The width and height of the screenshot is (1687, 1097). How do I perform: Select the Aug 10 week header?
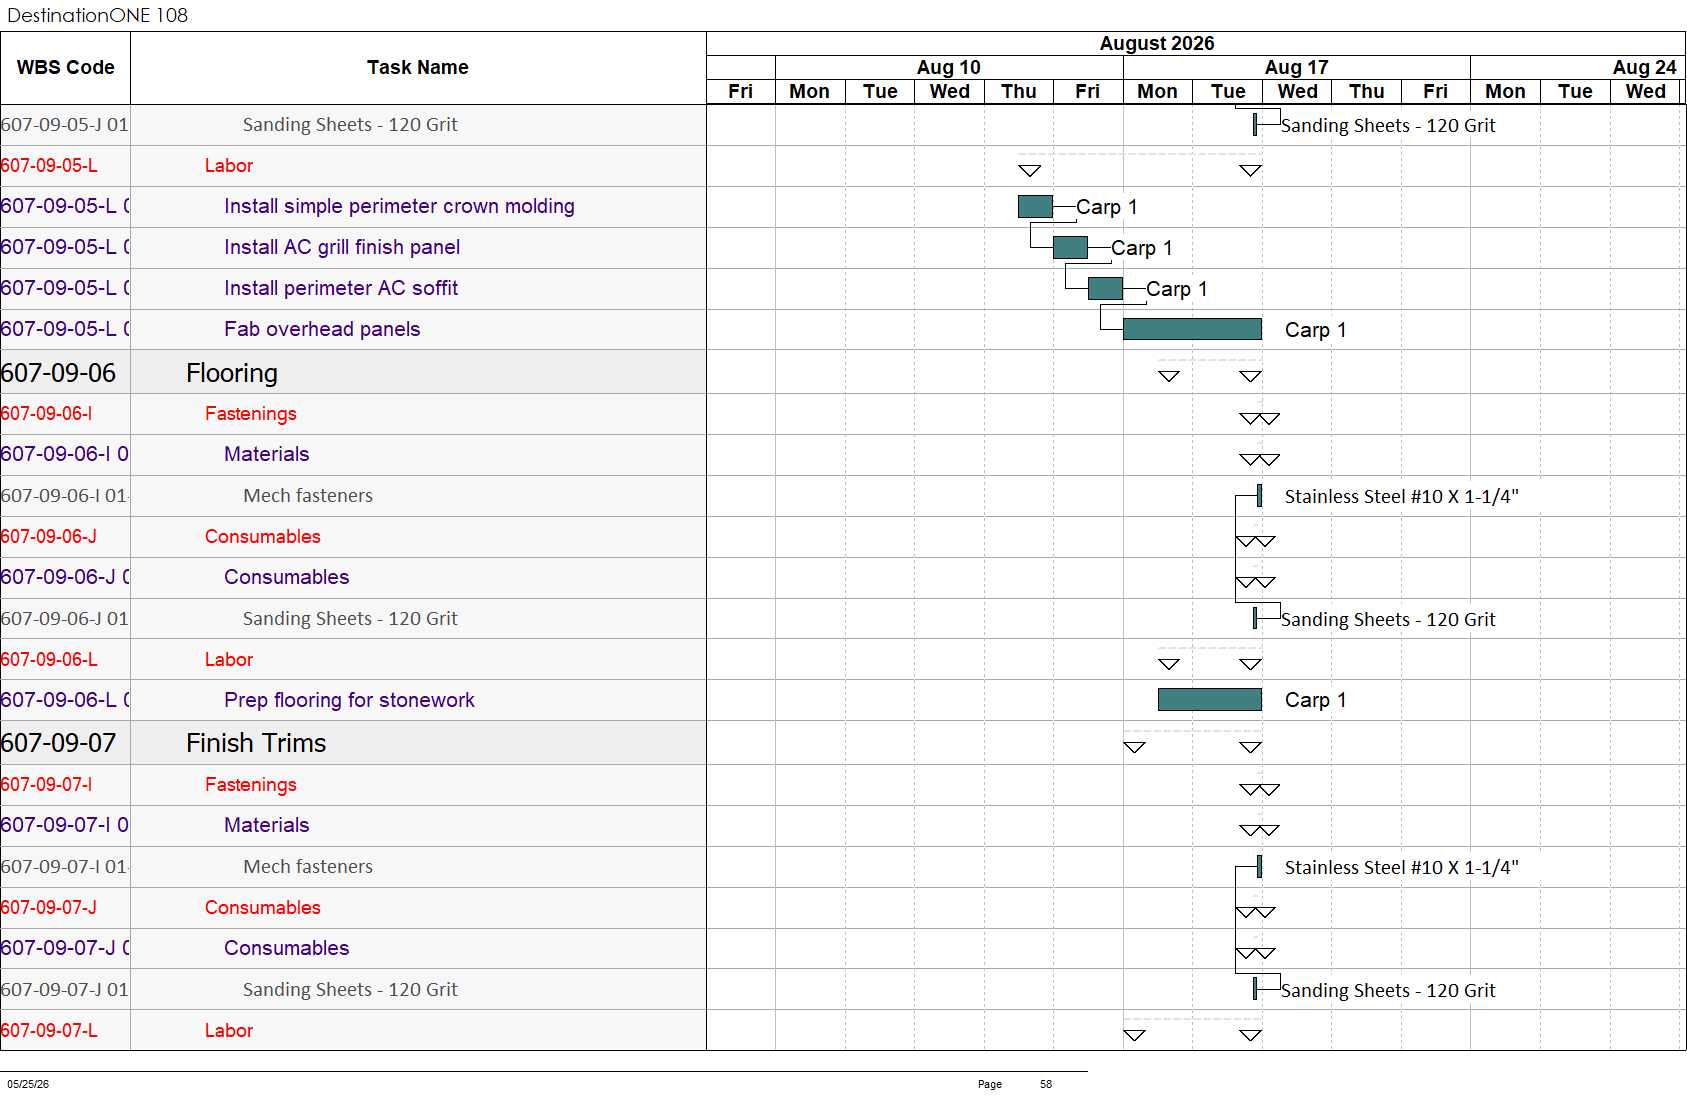pos(949,67)
